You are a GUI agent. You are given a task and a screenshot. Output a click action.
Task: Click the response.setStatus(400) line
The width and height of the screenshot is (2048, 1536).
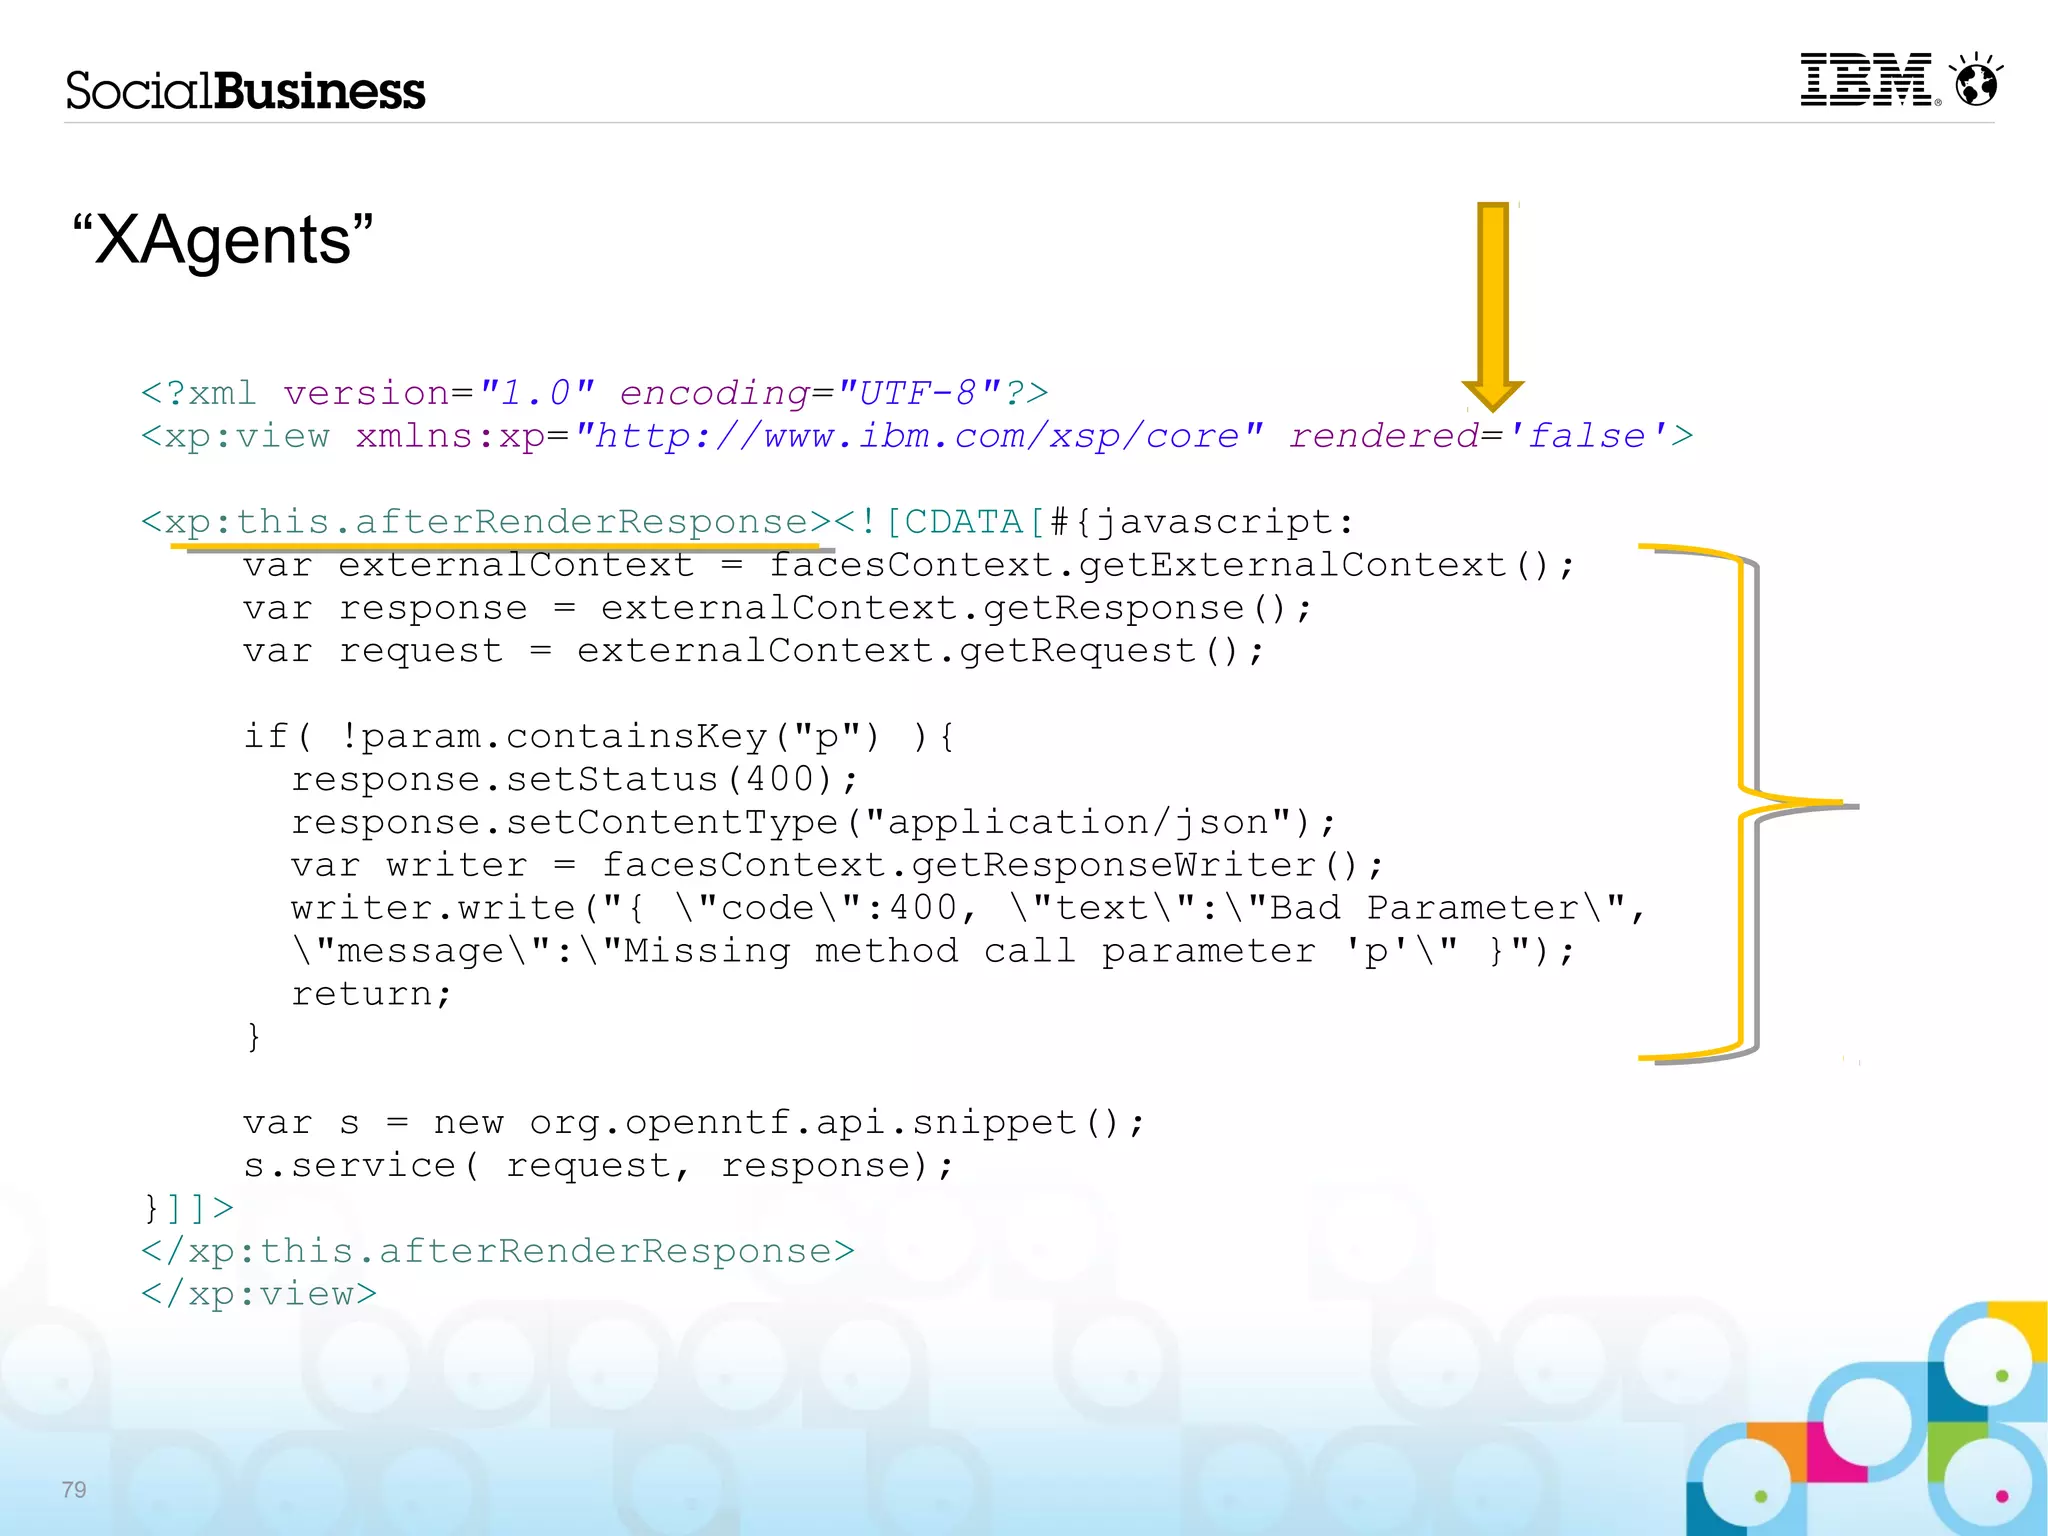[575, 780]
